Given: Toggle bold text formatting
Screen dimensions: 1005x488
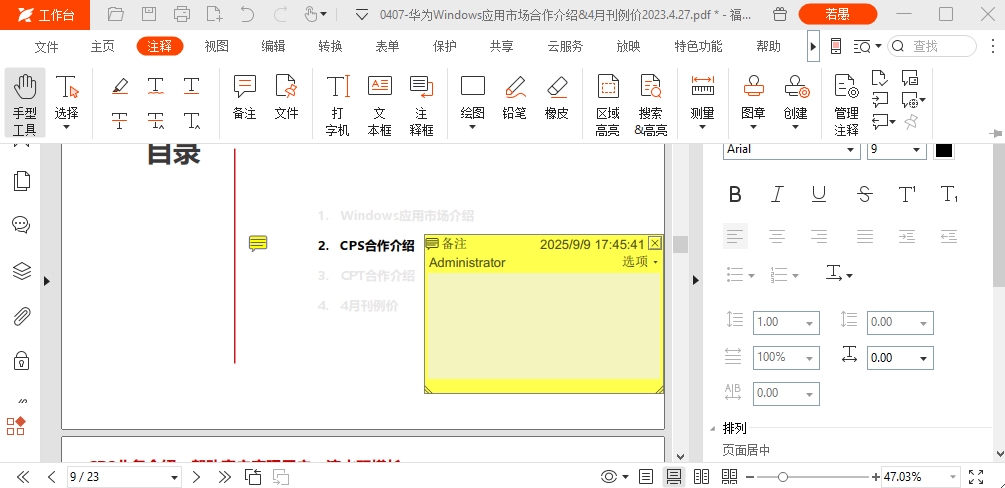Looking at the screenshot, I should pos(735,194).
